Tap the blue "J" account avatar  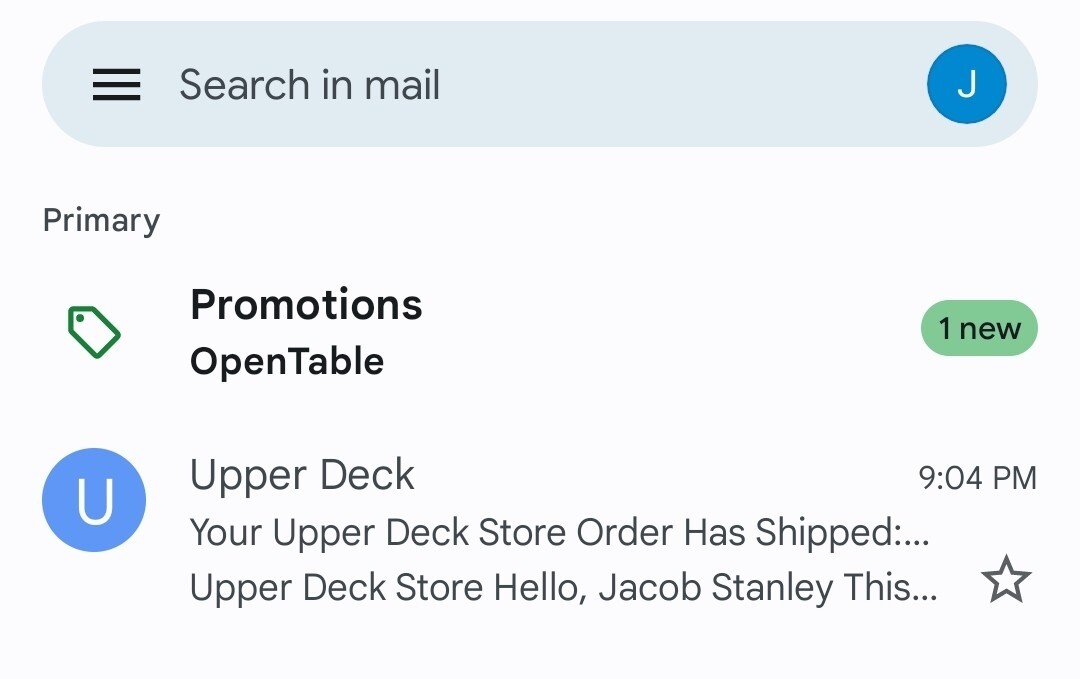click(966, 85)
